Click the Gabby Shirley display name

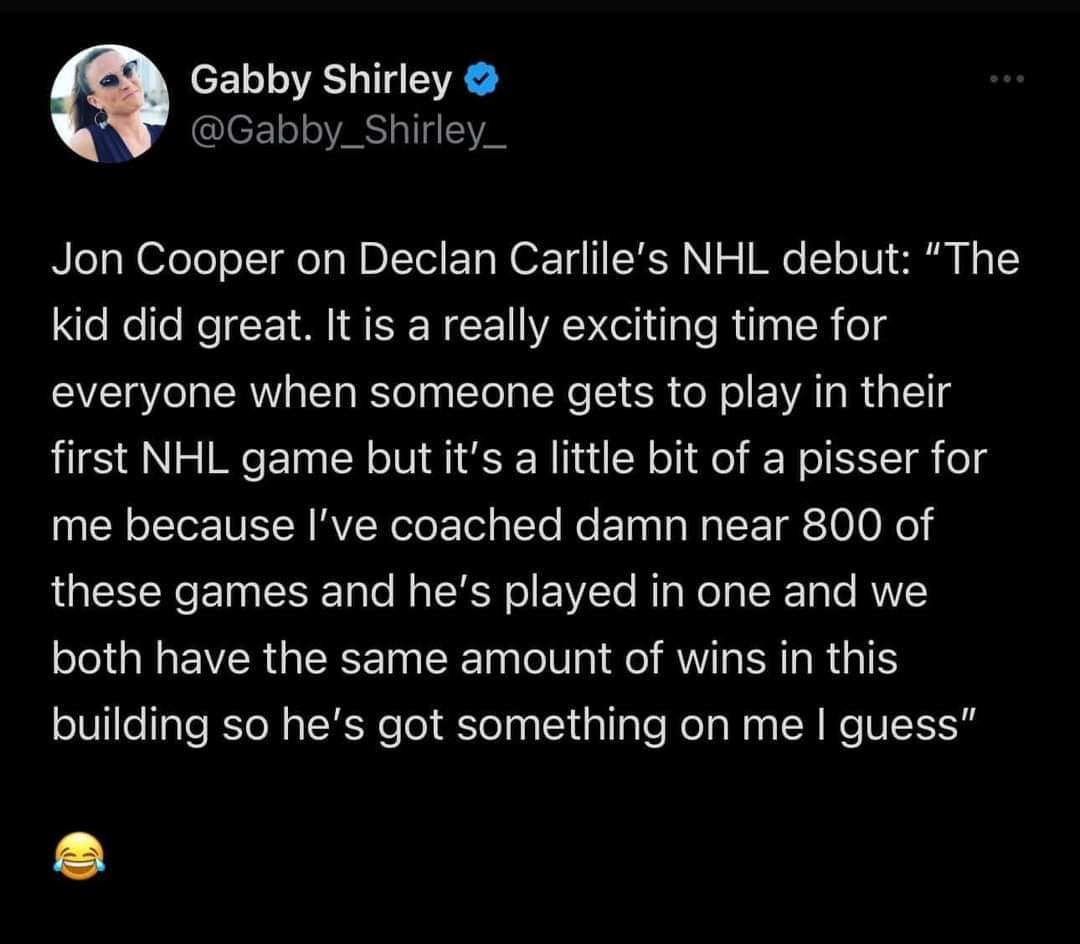point(321,82)
